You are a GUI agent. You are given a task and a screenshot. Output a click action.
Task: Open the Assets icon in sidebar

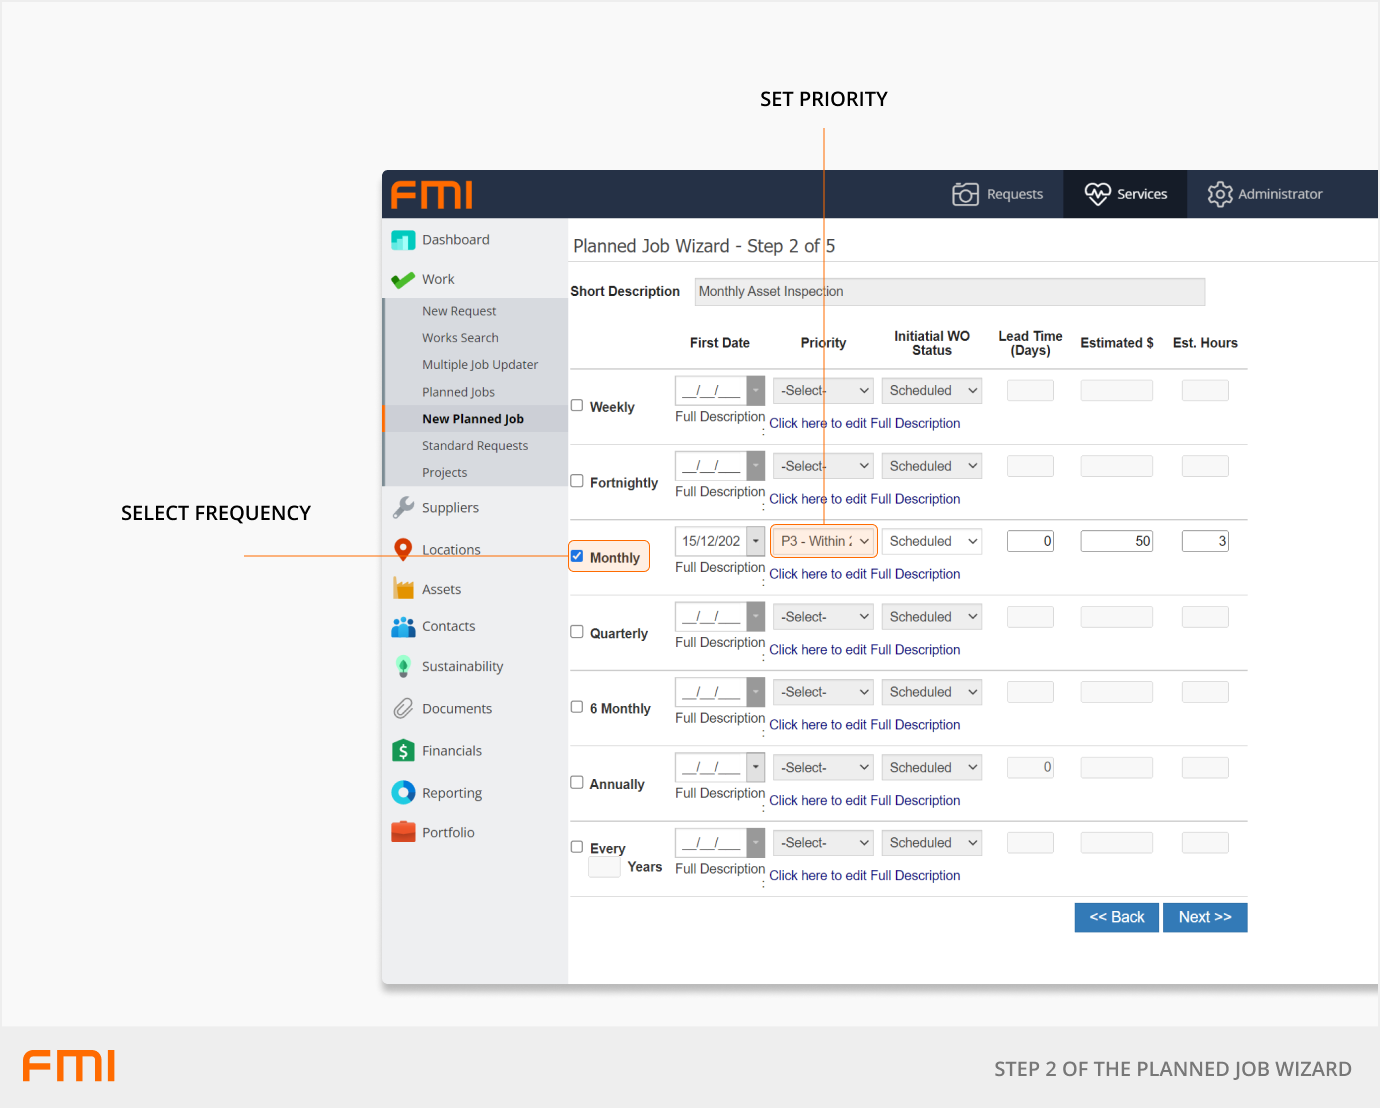click(403, 589)
